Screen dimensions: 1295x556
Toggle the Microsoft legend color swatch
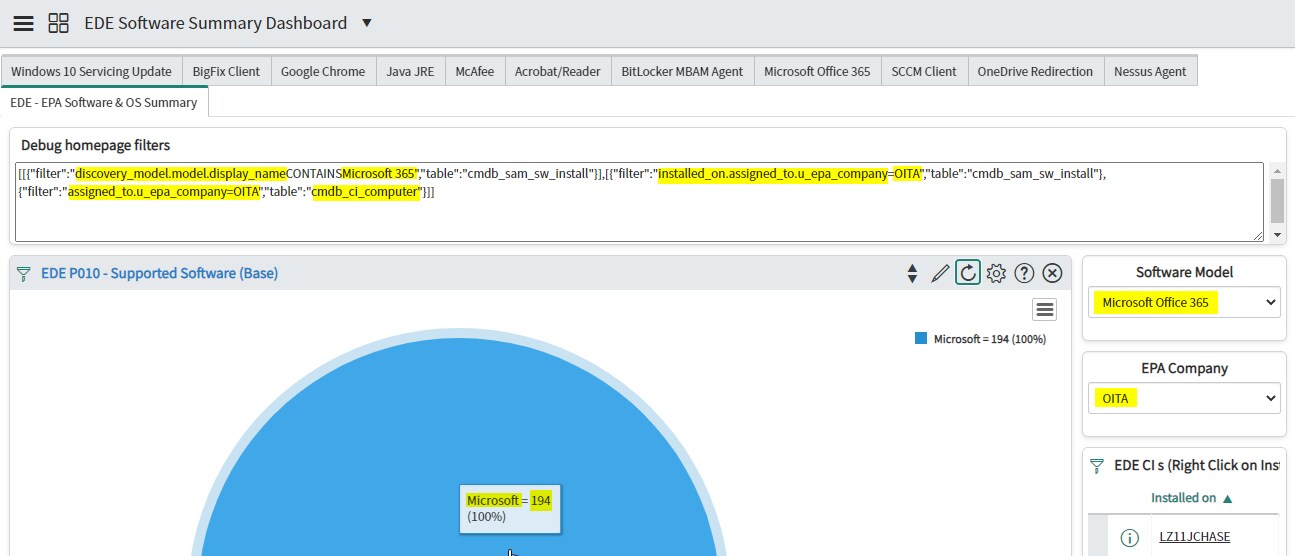coord(921,339)
